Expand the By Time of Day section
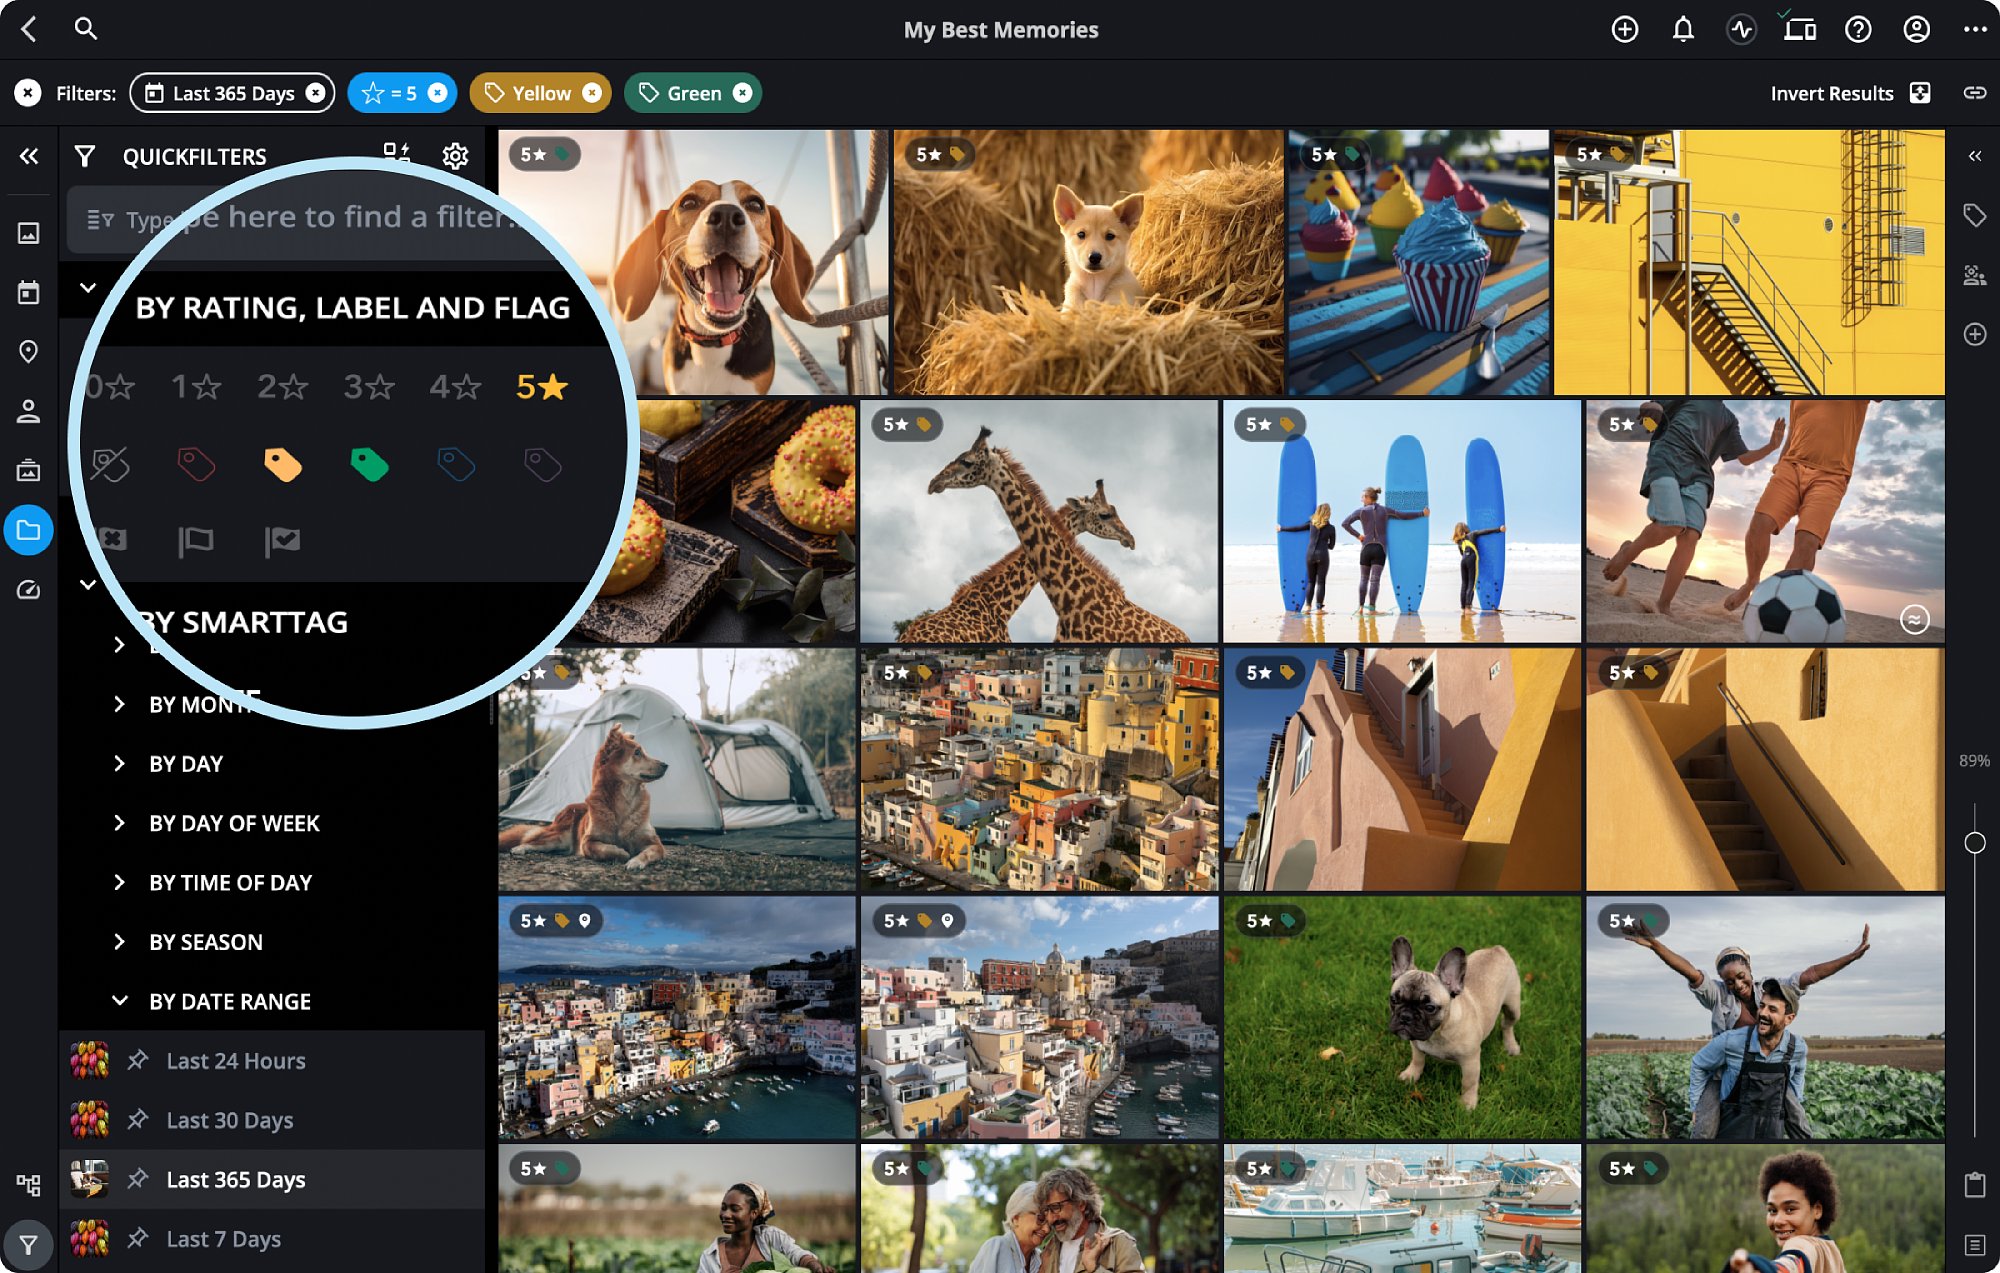This screenshot has width=2000, height=1273. [x=119, y=882]
